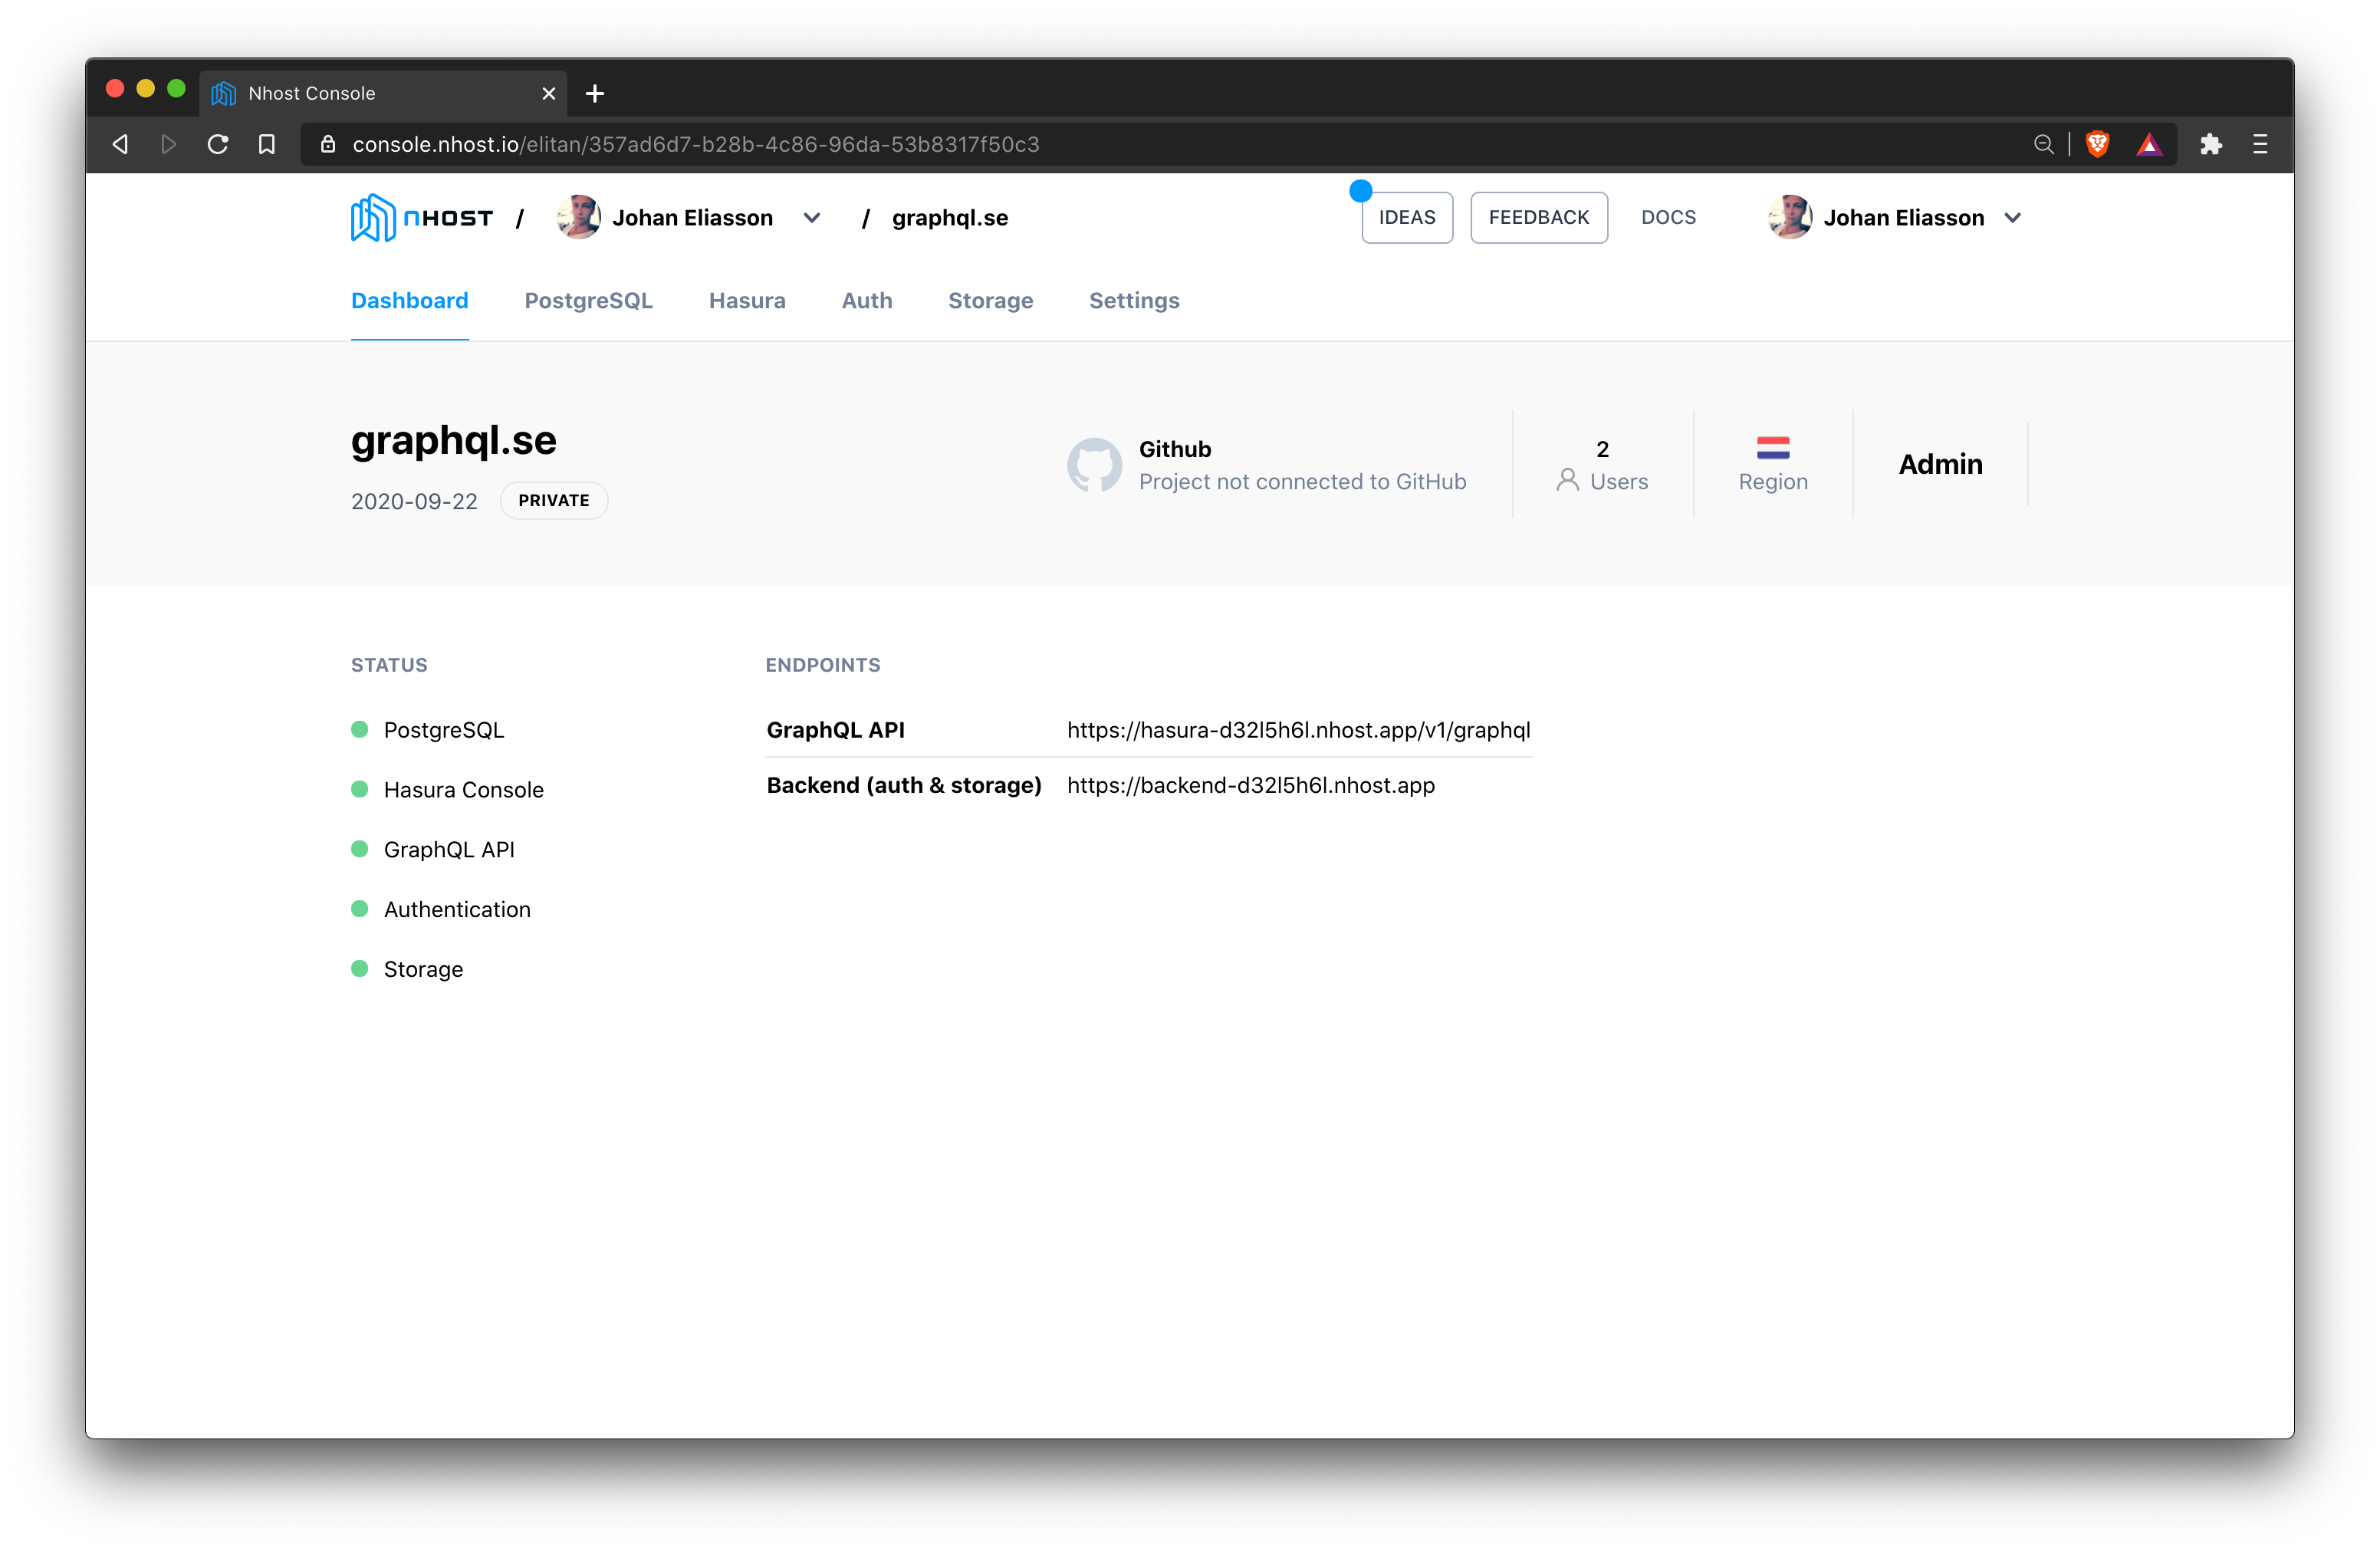This screenshot has width=2380, height=1552.
Task: Expand the breadcrumb account chevron
Action: coord(812,217)
